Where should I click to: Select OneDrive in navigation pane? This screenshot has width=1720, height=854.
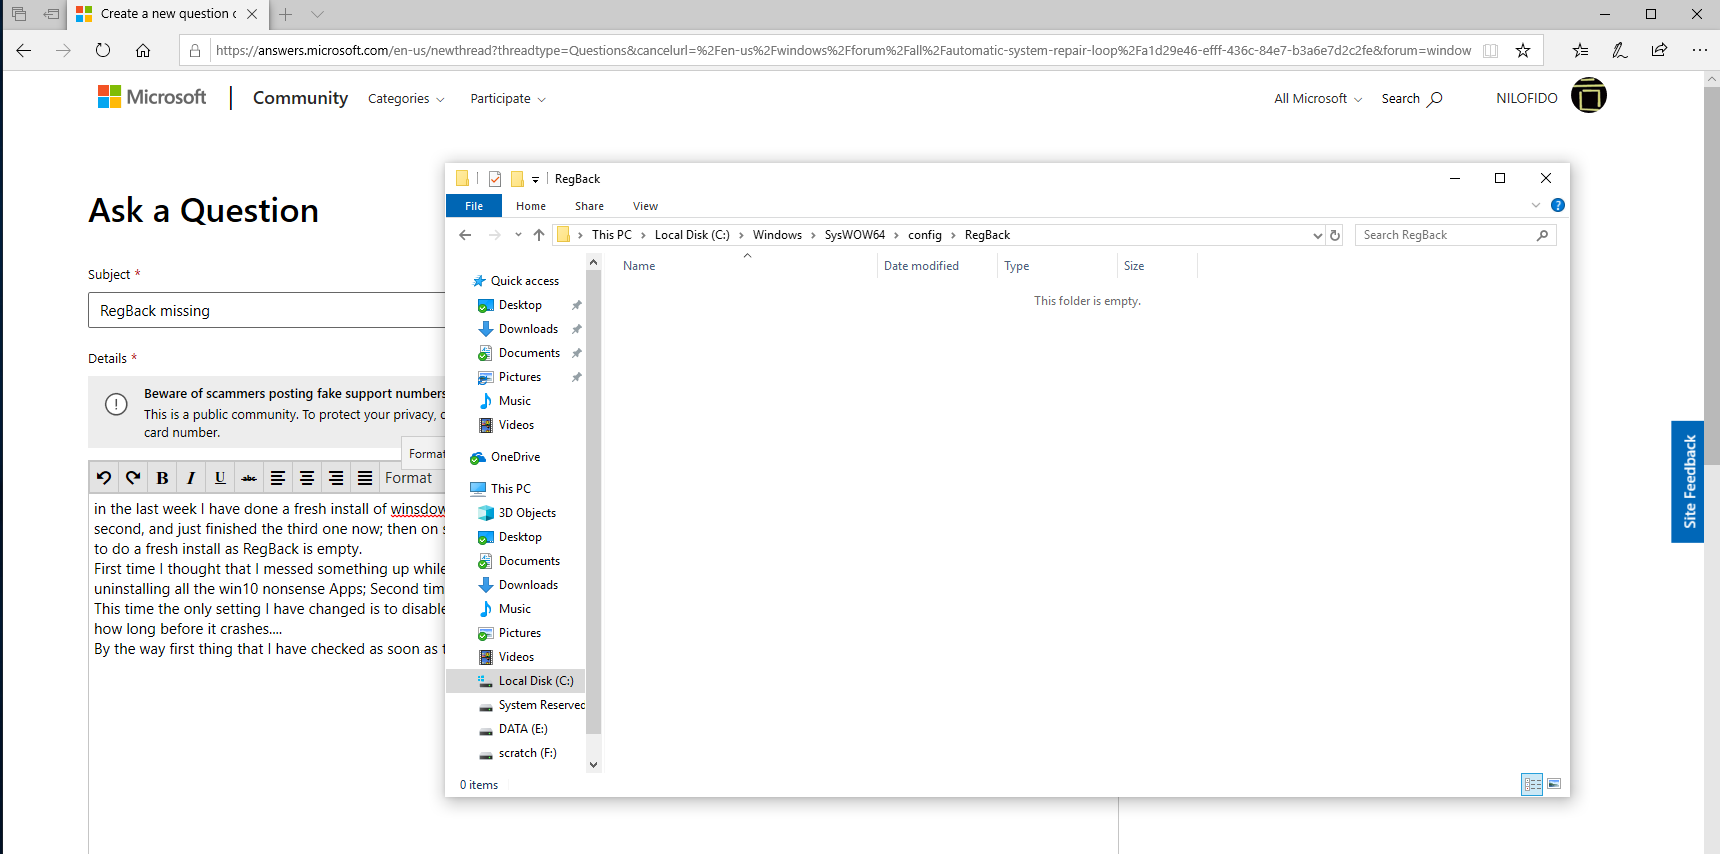(516, 457)
